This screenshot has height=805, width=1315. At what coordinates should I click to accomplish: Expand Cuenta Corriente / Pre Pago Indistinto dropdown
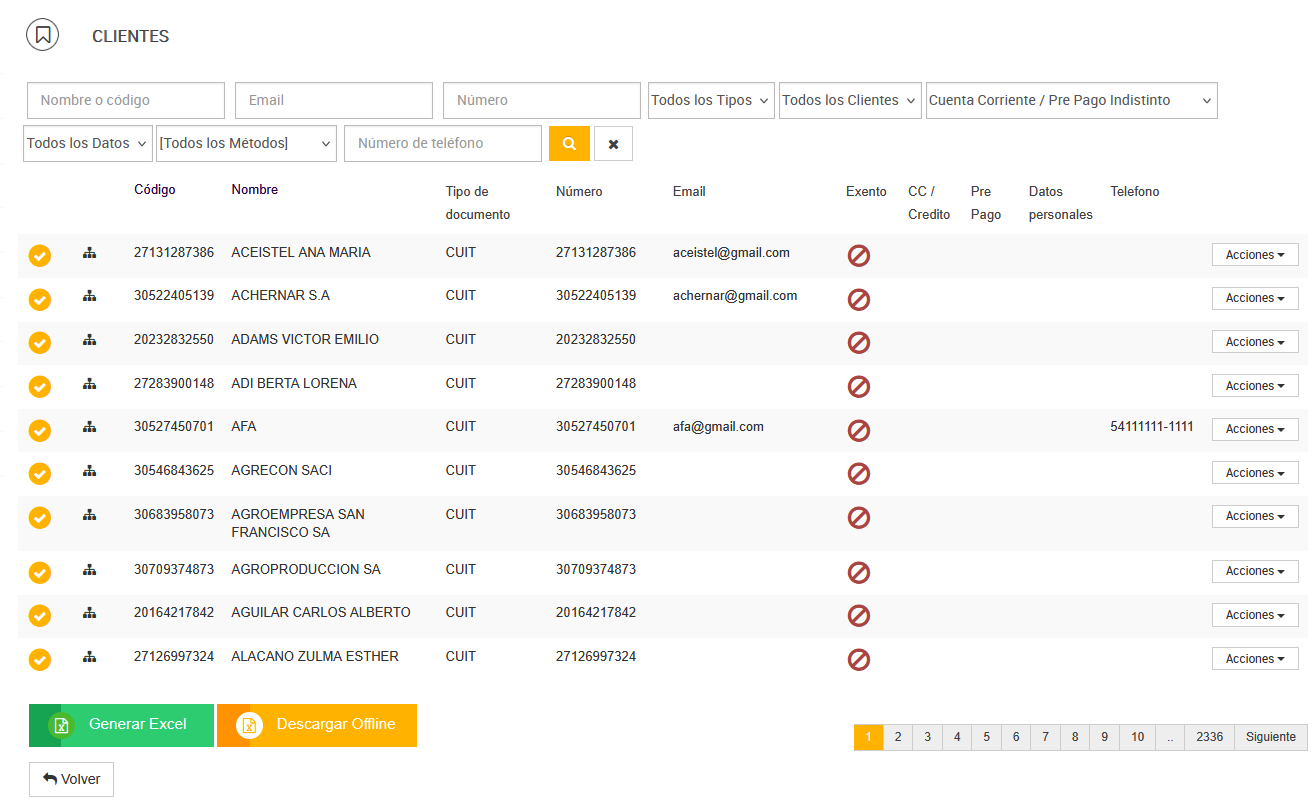[x=1071, y=100]
